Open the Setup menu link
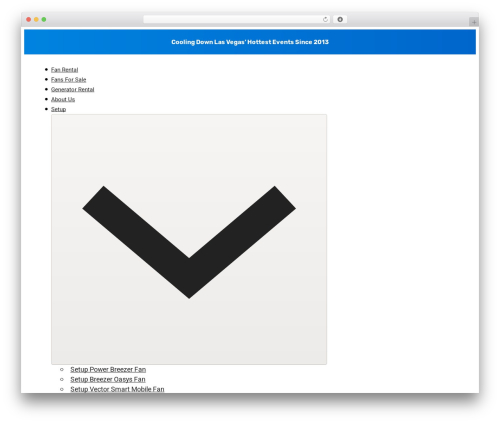Viewport: 500px width, 423px height. tap(58, 109)
